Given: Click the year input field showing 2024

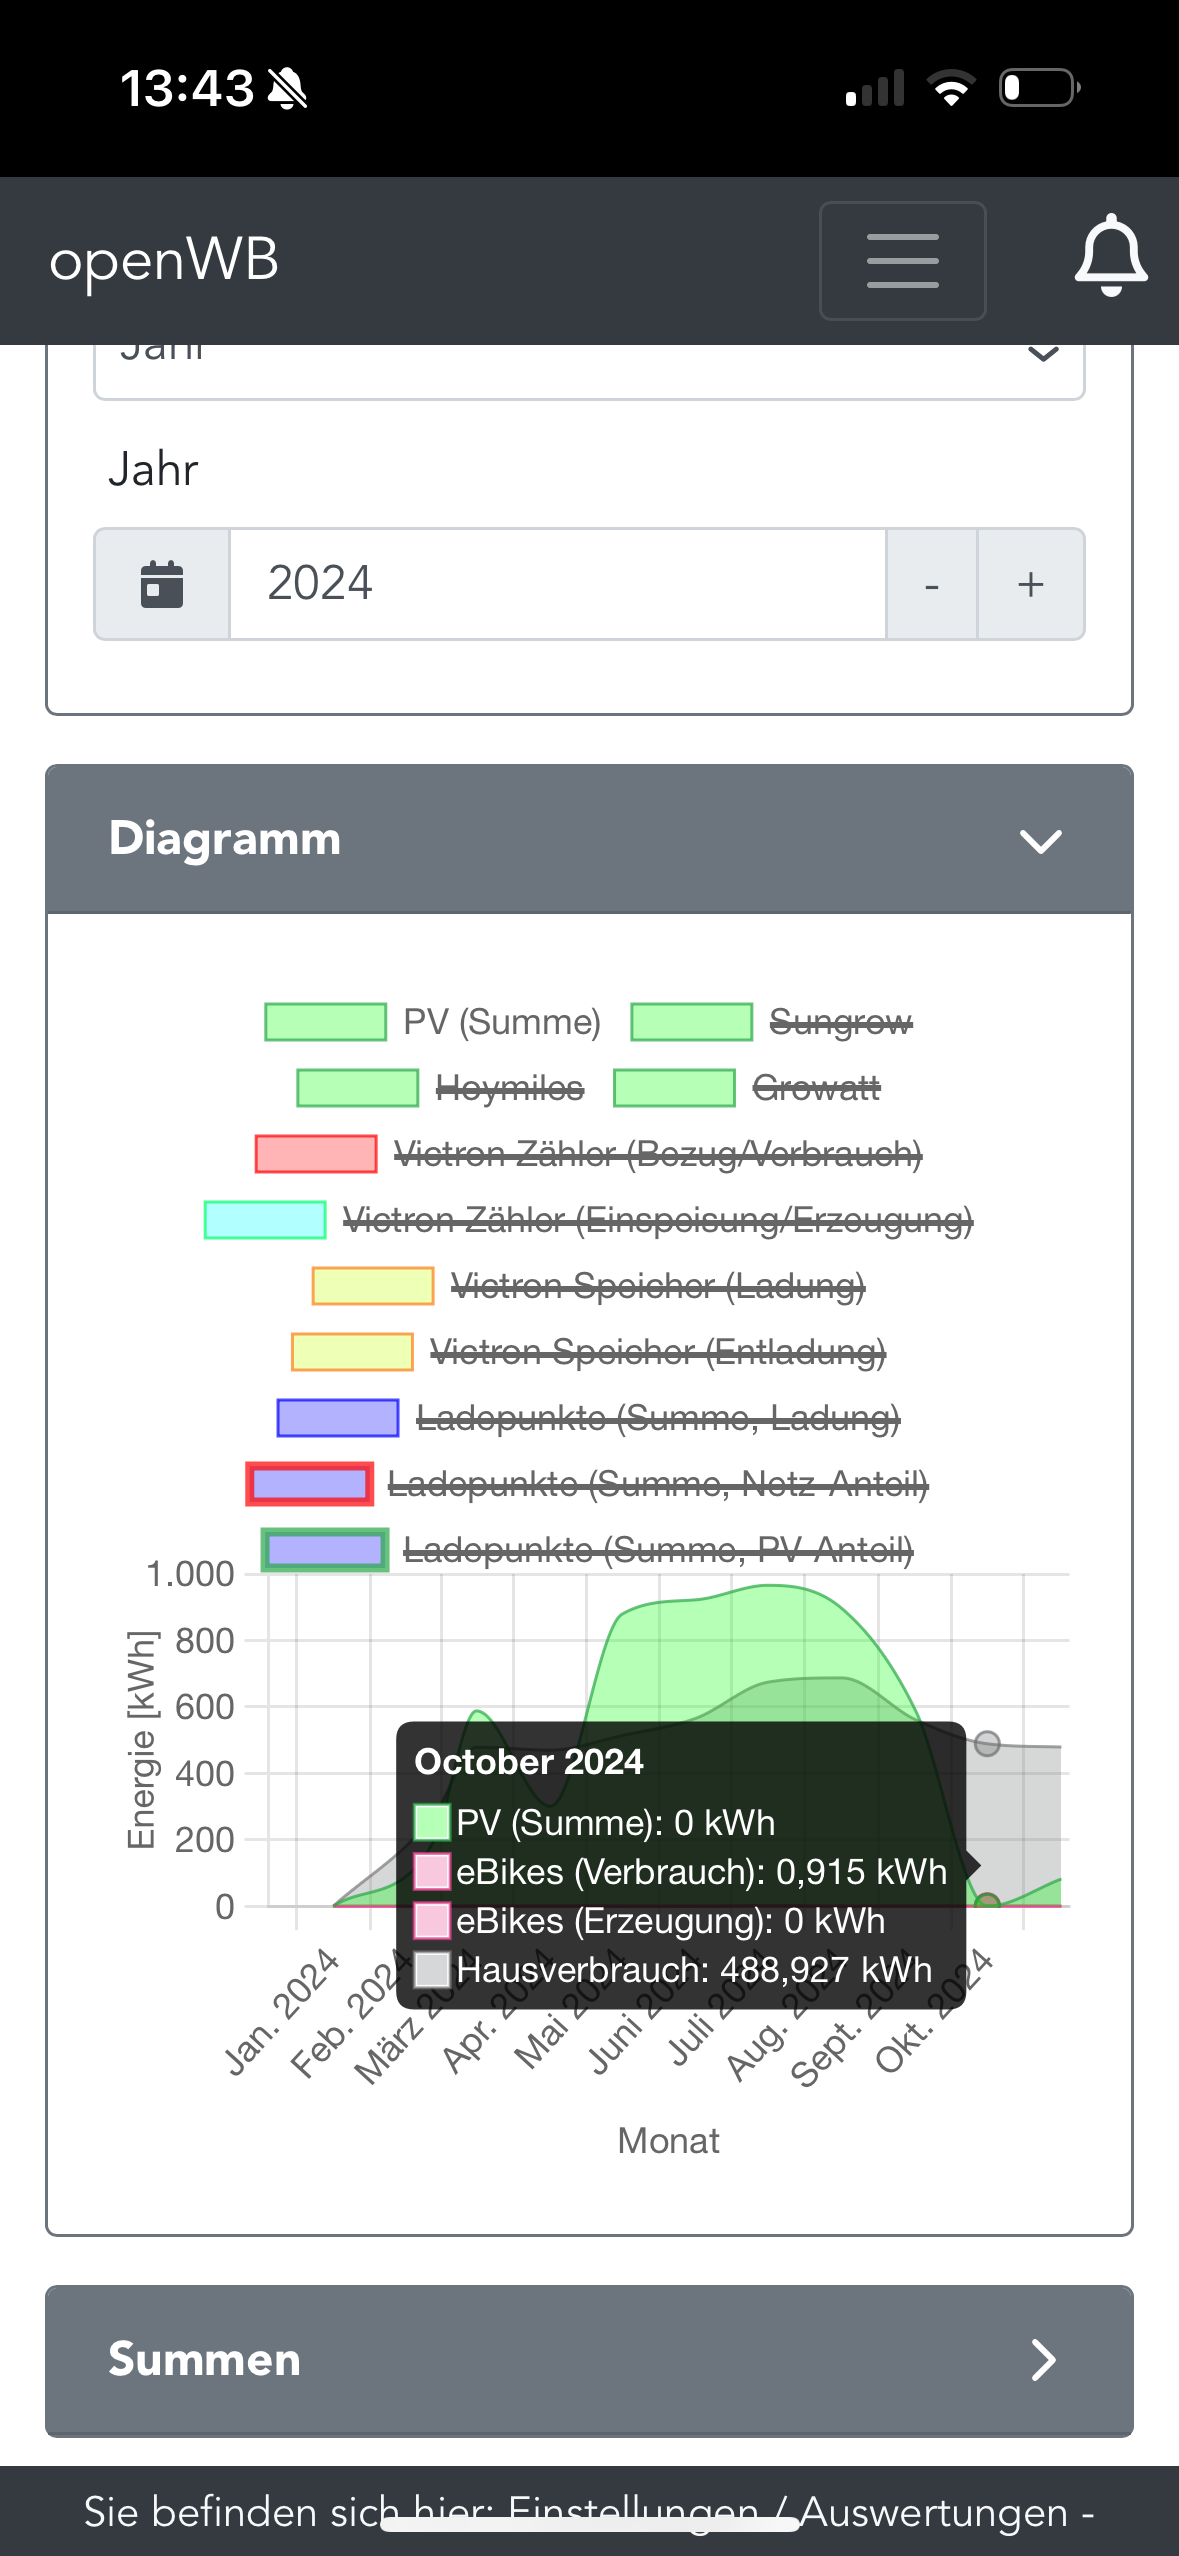Looking at the screenshot, I should 557,584.
